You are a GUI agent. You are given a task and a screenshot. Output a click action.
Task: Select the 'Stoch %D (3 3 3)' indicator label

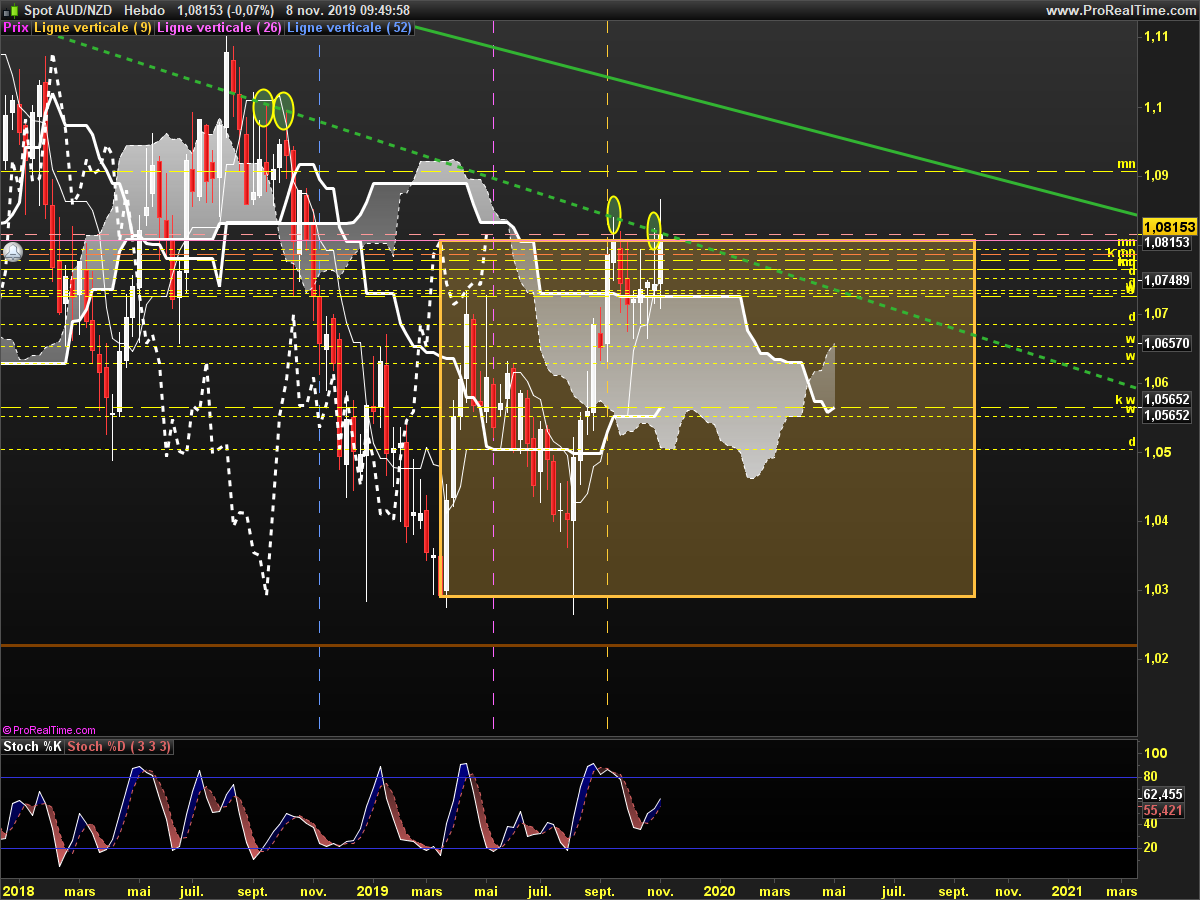[x=120, y=747]
